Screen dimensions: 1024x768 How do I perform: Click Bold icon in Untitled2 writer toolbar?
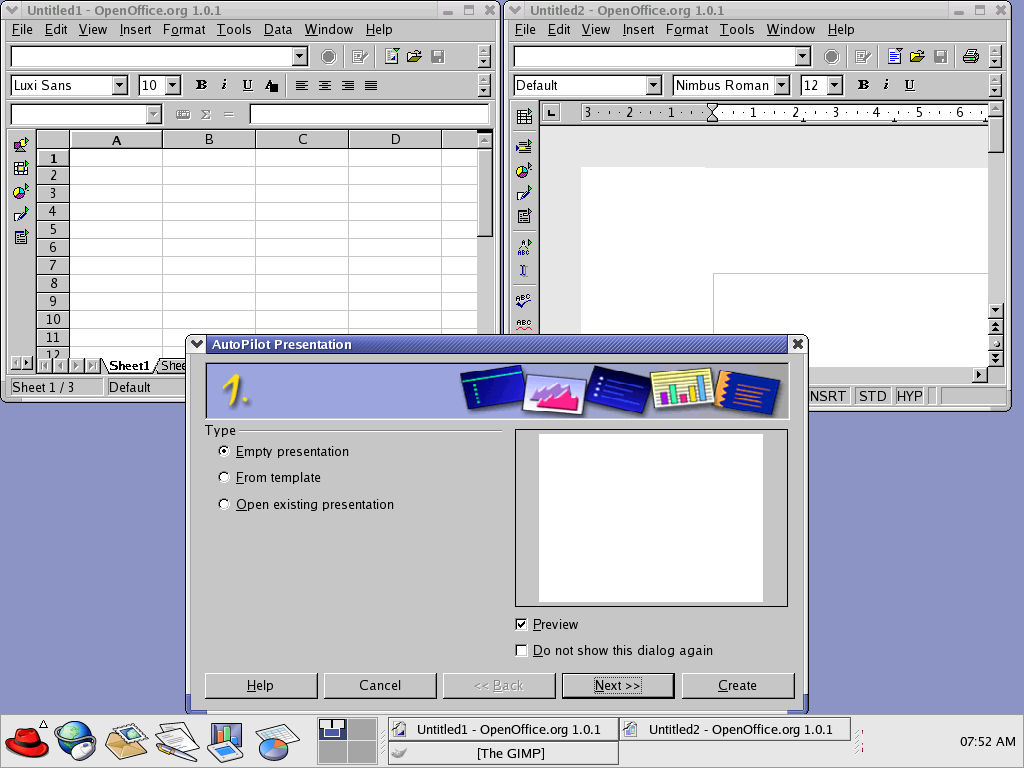click(x=863, y=85)
